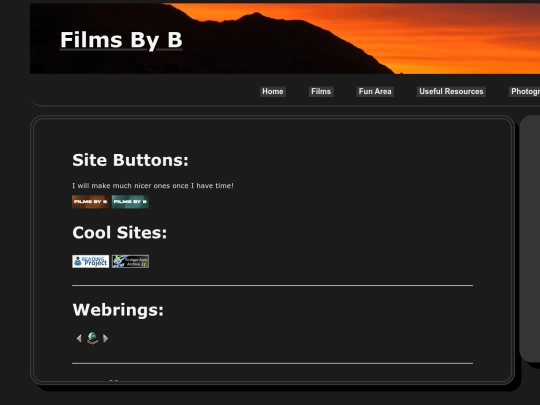Go to the next webring site arrow
The width and height of the screenshot is (540, 405).
tap(105, 339)
